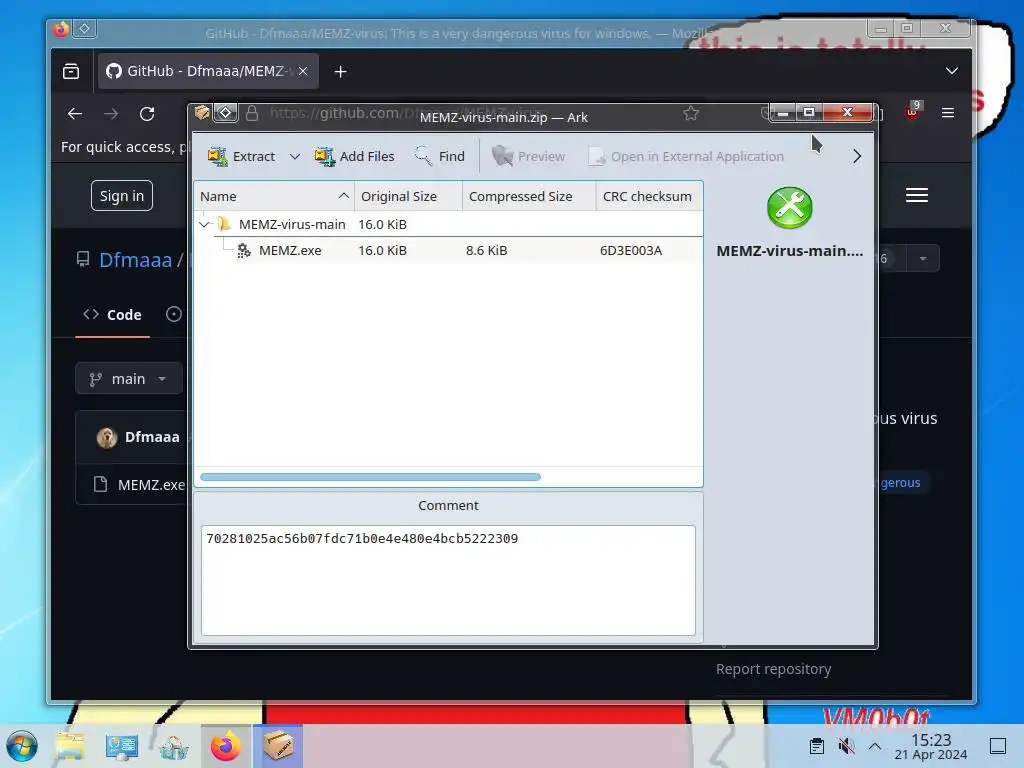Sort by Original Size column

click(408, 197)
